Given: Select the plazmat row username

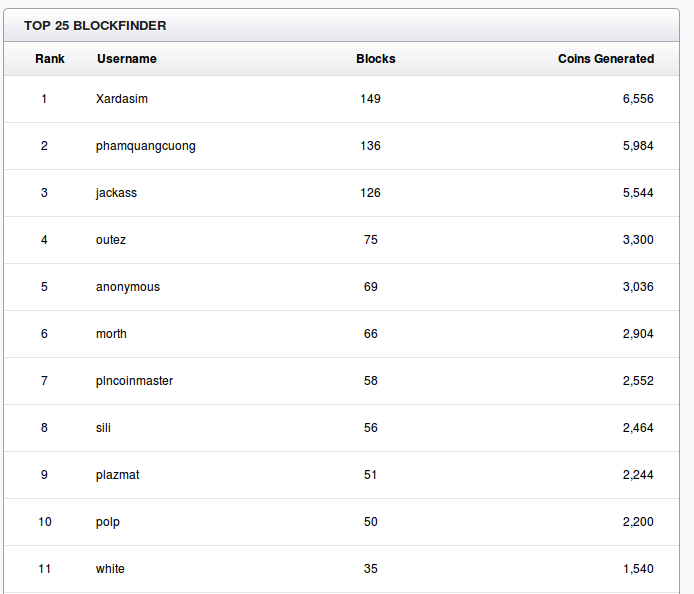Looking at the screenshot, I should (117, 475).
